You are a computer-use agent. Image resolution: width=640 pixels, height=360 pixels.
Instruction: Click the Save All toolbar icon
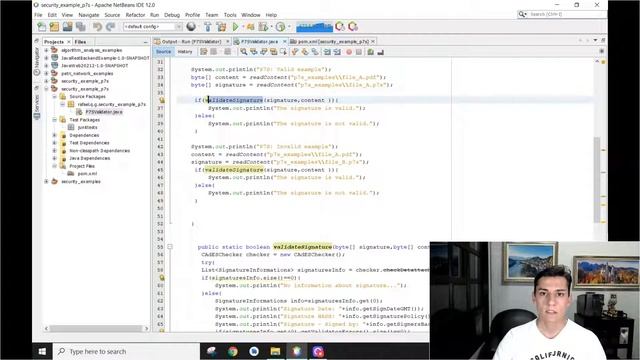[x=81, y=27]
